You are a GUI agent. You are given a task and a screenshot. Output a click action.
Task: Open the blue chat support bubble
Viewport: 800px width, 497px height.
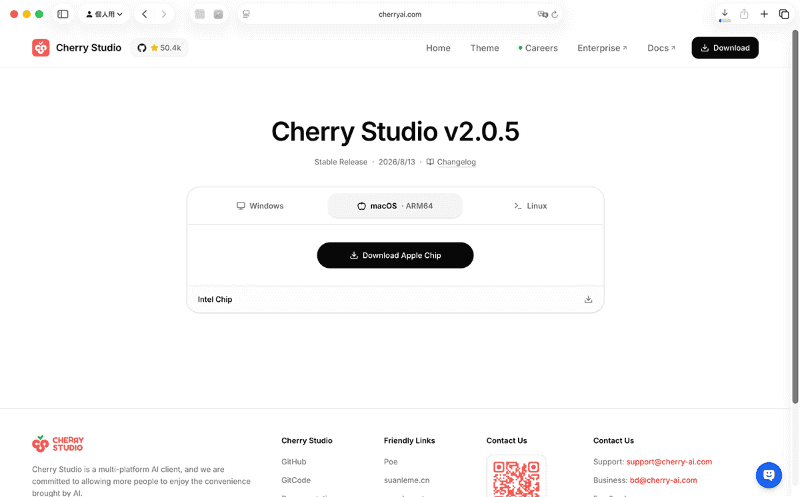click(769, 475)
